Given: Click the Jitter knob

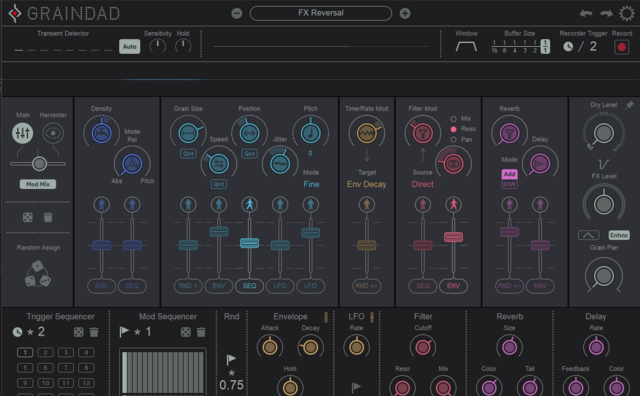Looking at the screenshot, I should pyautogui.click(x=280, y=164).
